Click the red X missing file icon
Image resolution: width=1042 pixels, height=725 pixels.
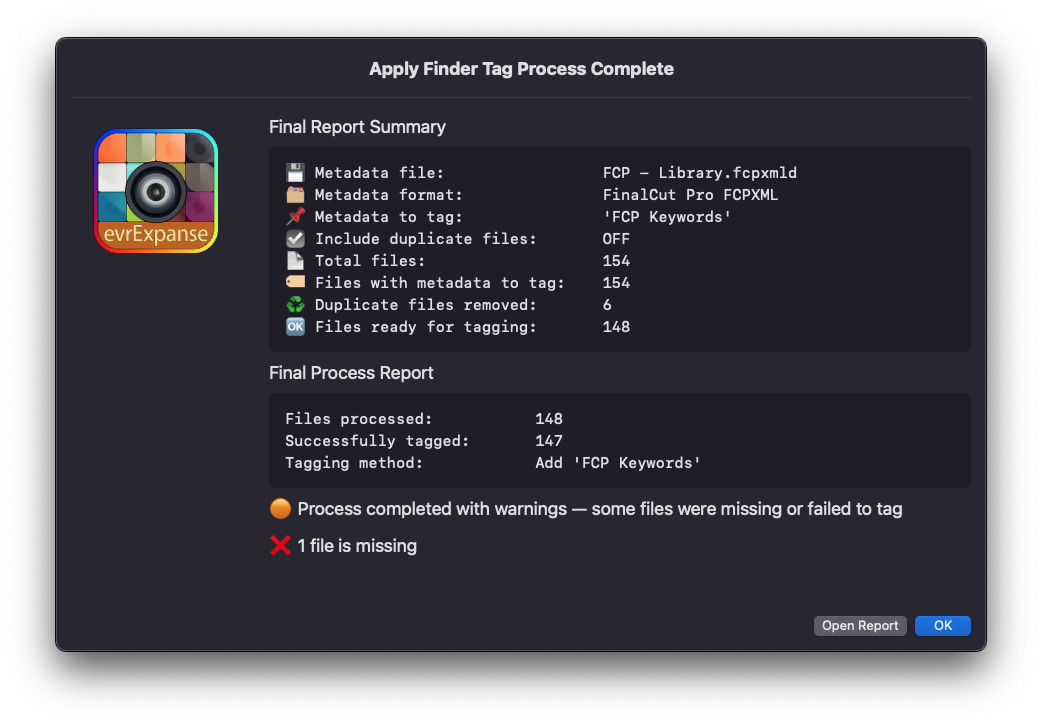pyautogui.click(x=280, y=546)
